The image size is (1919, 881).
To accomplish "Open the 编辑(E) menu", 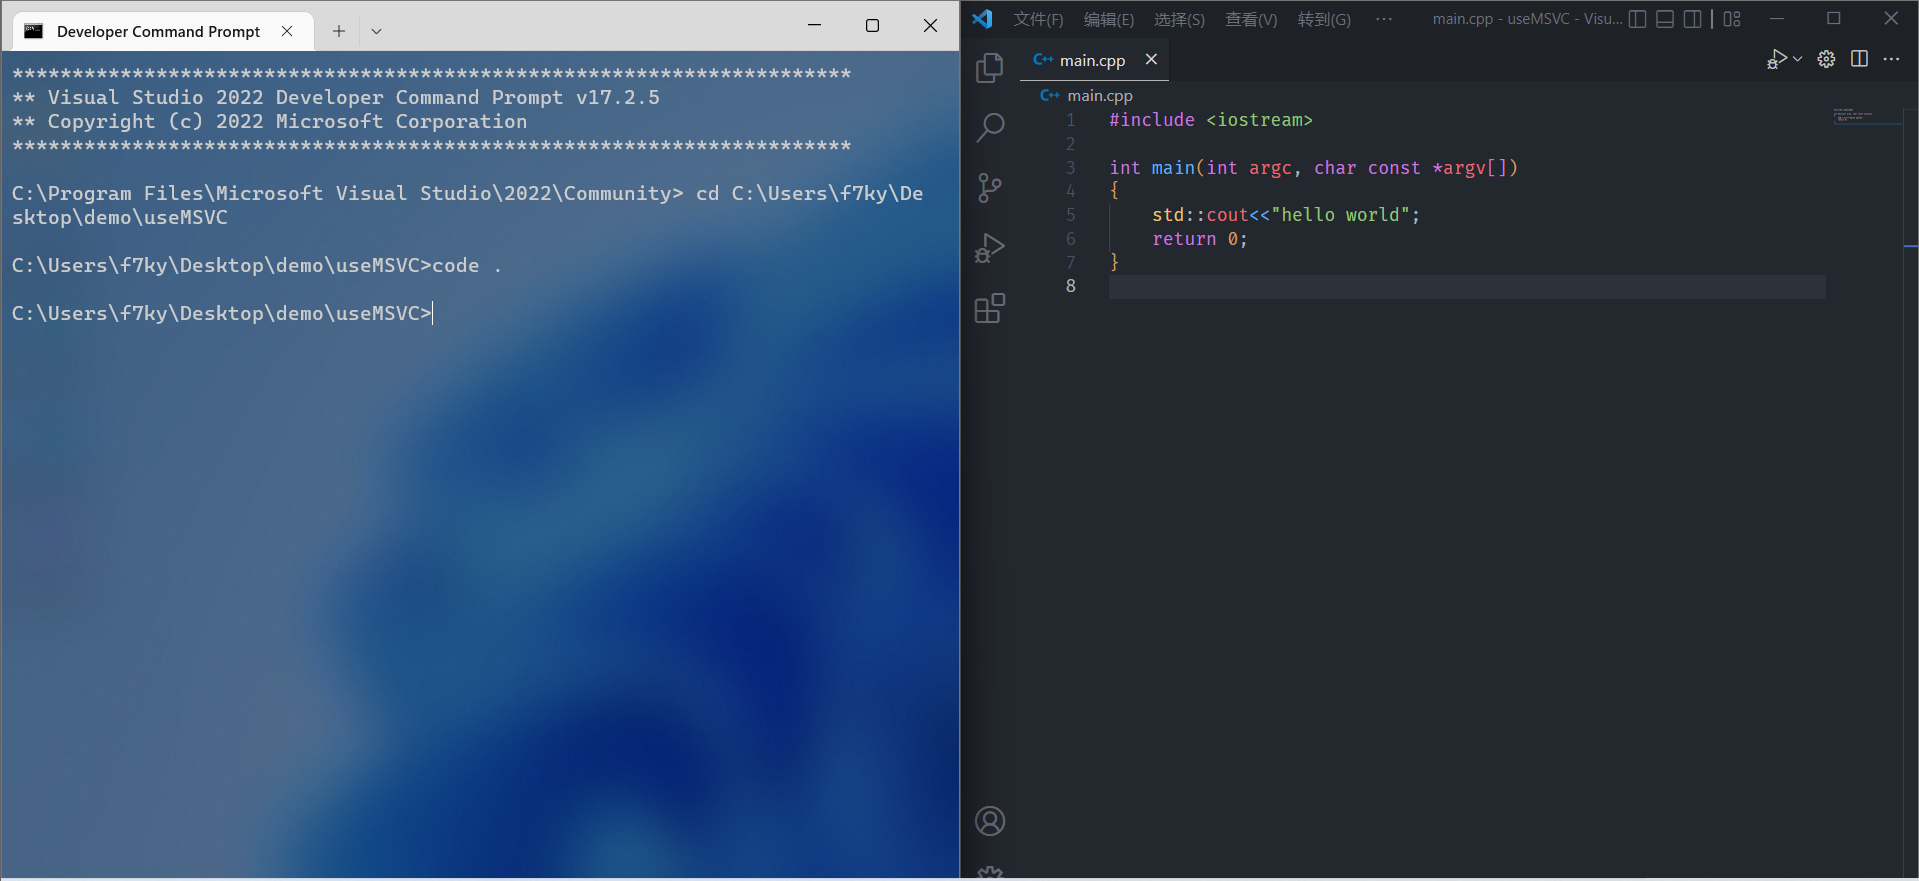I will click(x=1109, y=19).
